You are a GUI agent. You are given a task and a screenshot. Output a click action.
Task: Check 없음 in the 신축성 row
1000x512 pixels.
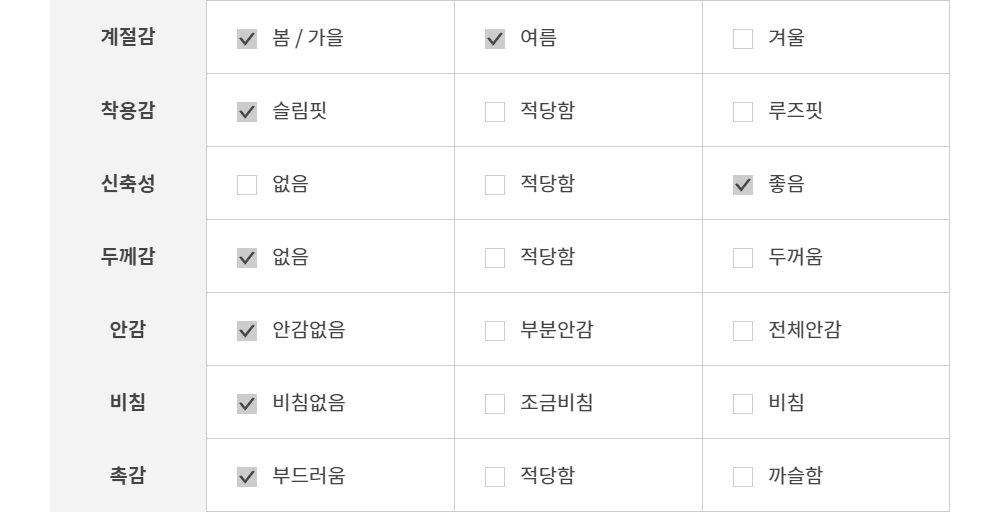(x=247, y=185)
